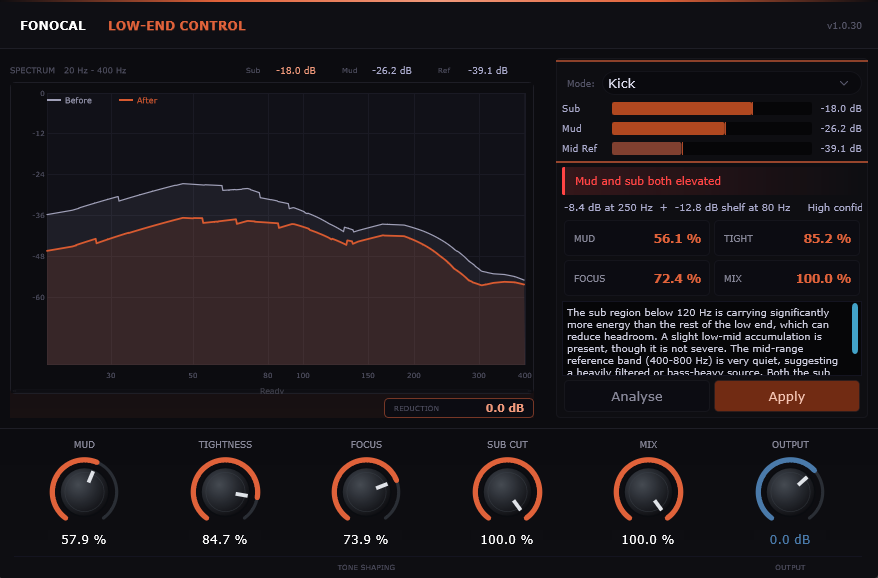Click the -26.2 dB value beside Mud meter
Image resolution: width=878 pixels, height=578 pixels.
(840, 129)
